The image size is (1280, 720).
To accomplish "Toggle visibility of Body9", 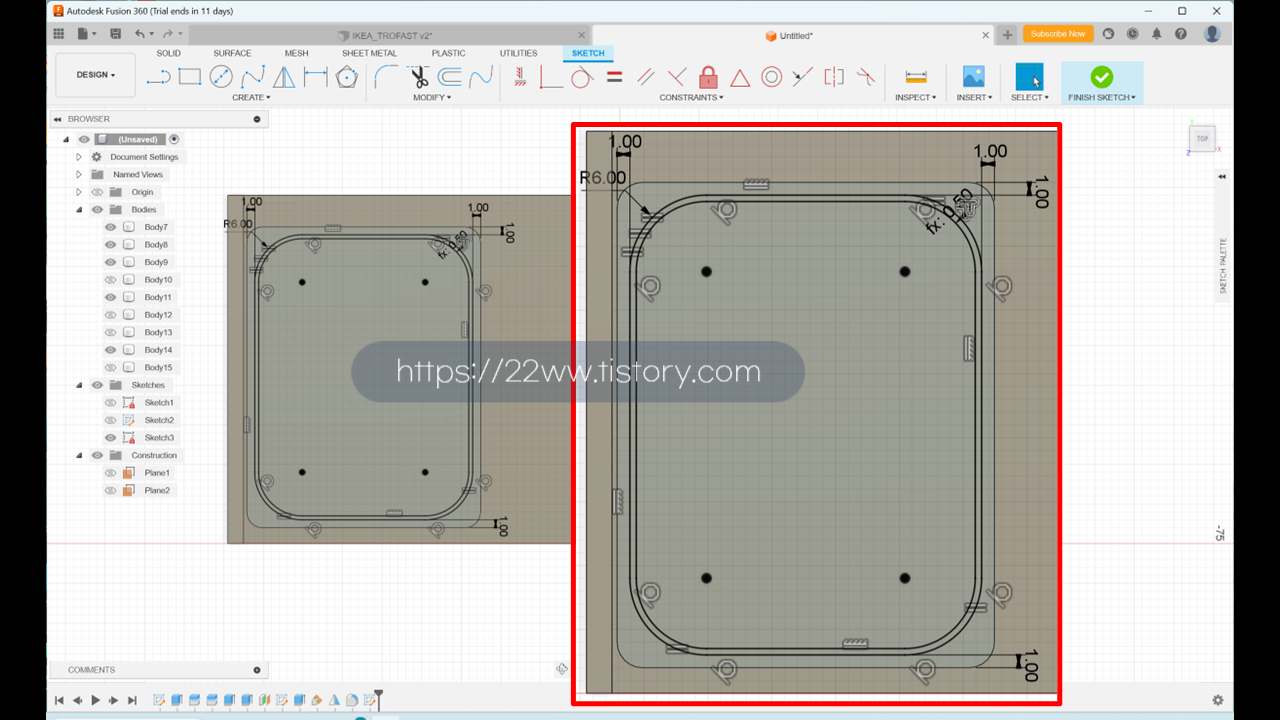I will (x=111, y=262).
